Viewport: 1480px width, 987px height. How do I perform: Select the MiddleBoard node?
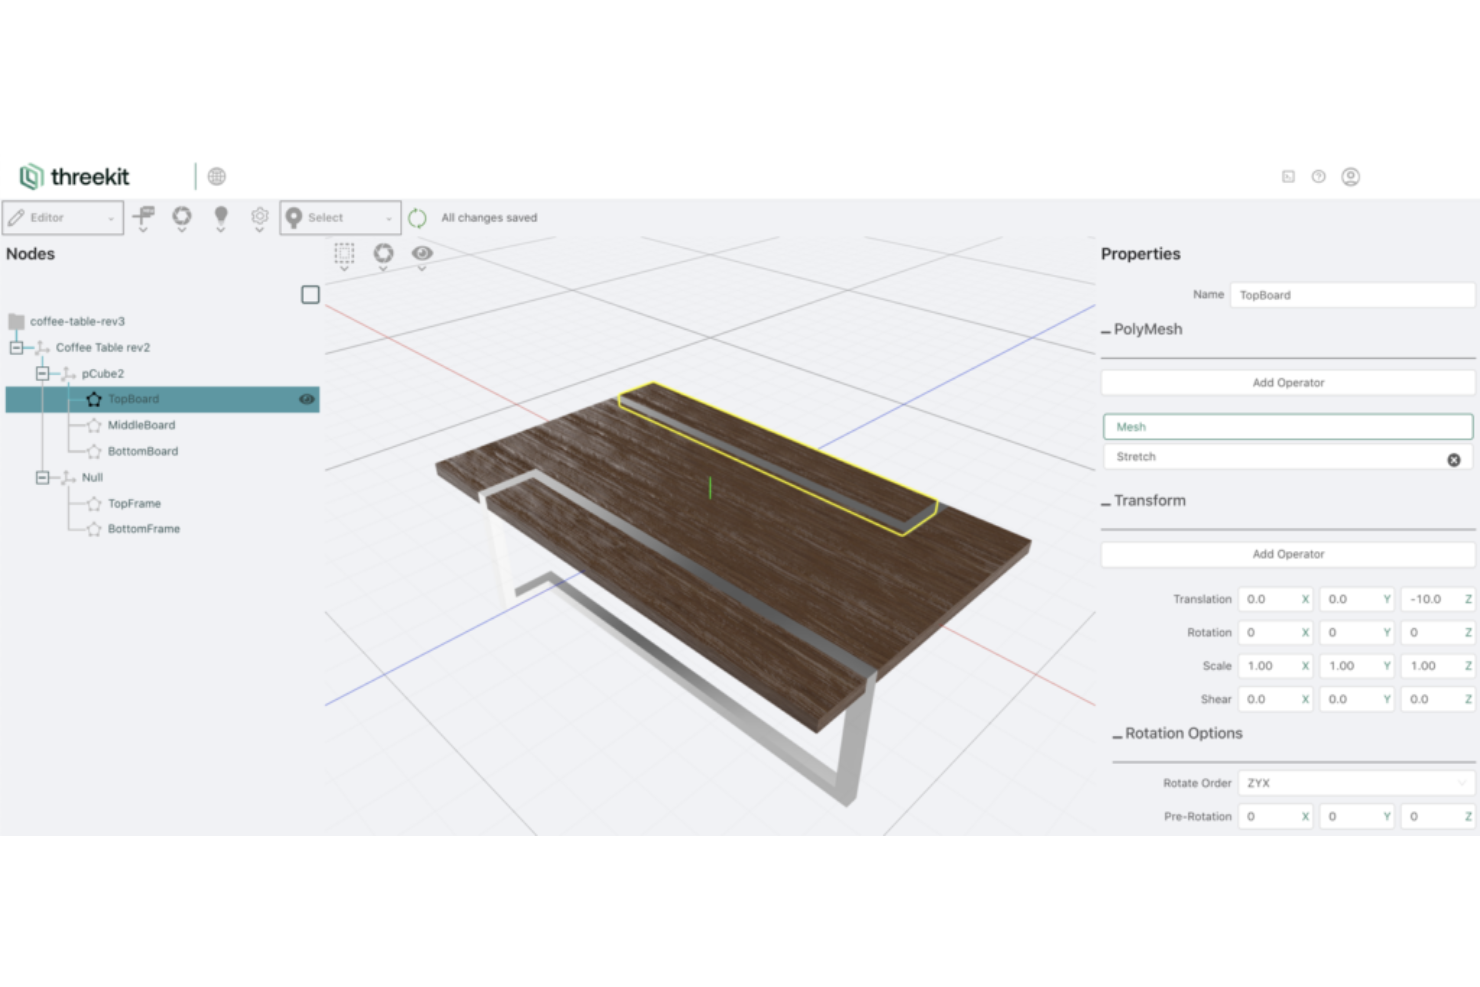pos(141,425)
